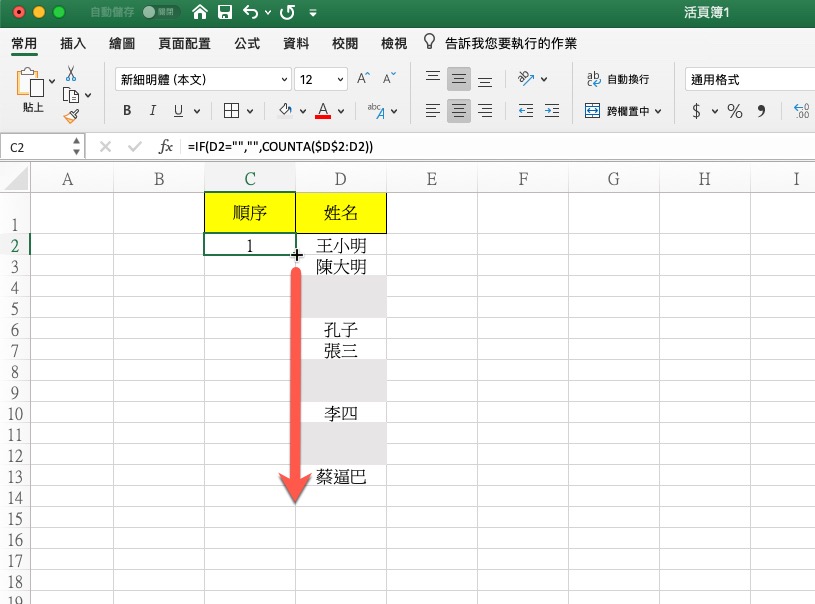Toggle the AutoSave 自動儲存 switch
Screen dimensions: 815x604
pyautogui.click(x=160, y=12)
